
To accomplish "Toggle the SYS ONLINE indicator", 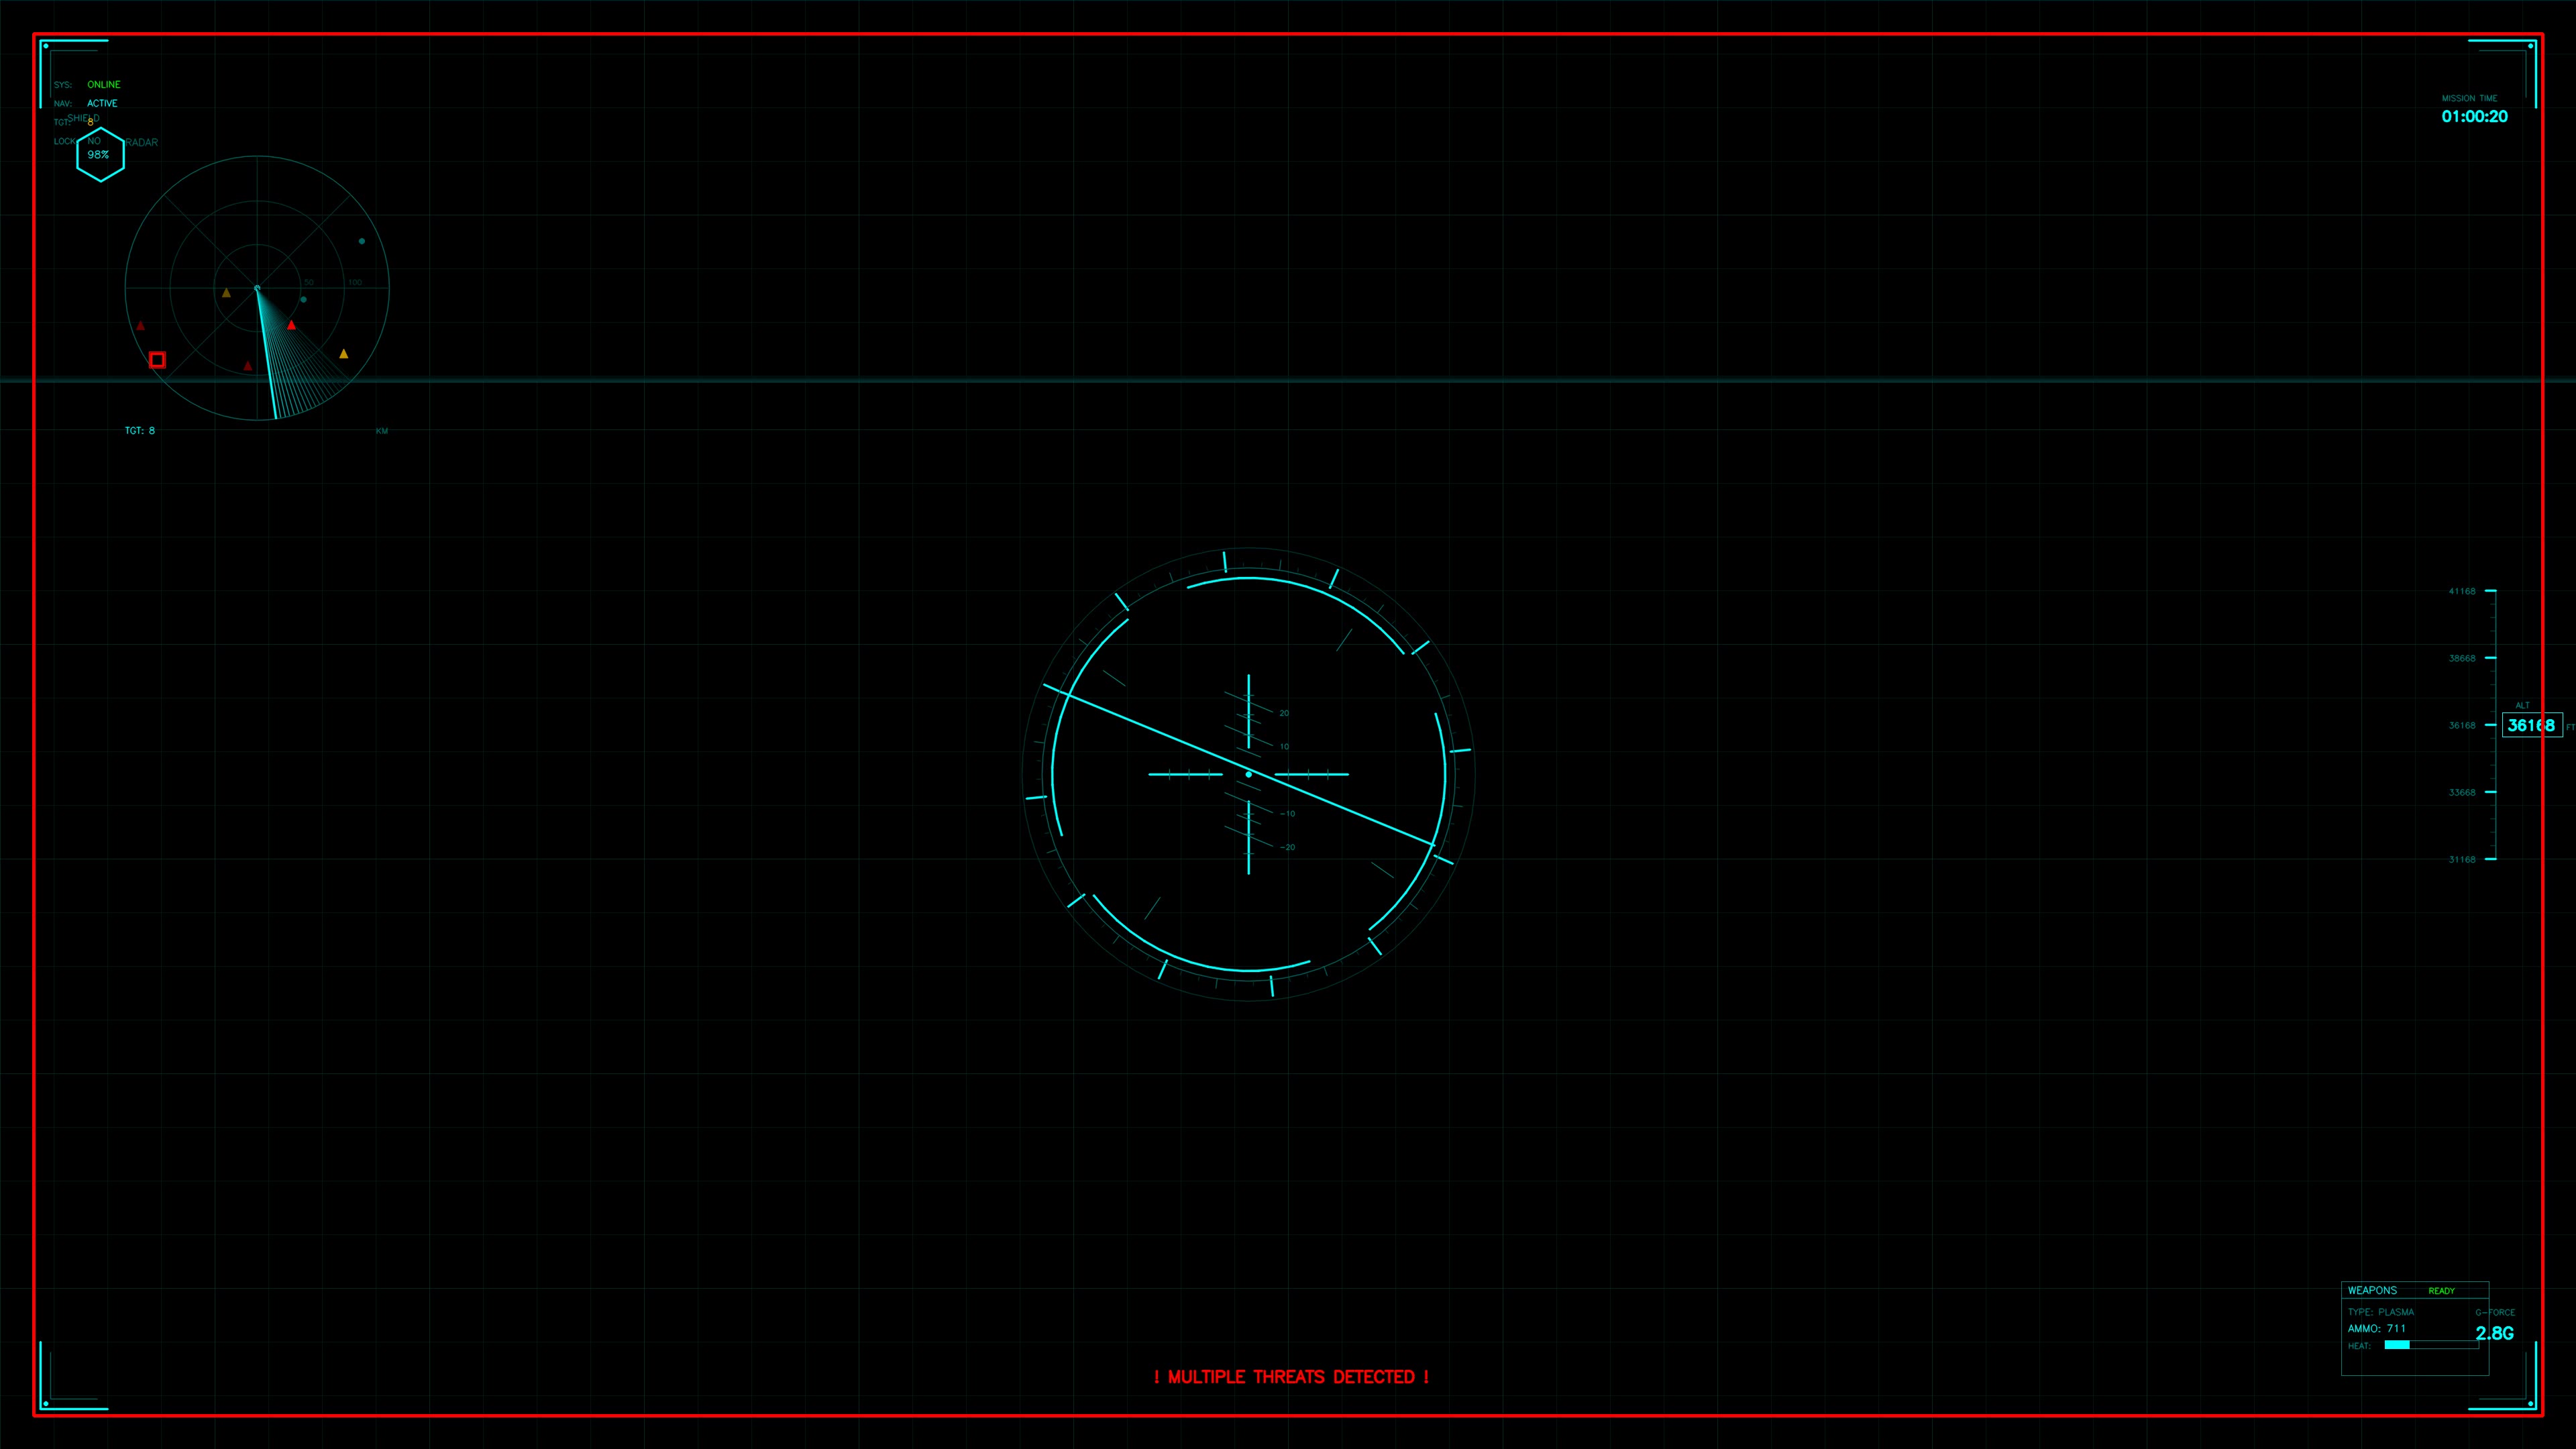I will tap(104, 84).
